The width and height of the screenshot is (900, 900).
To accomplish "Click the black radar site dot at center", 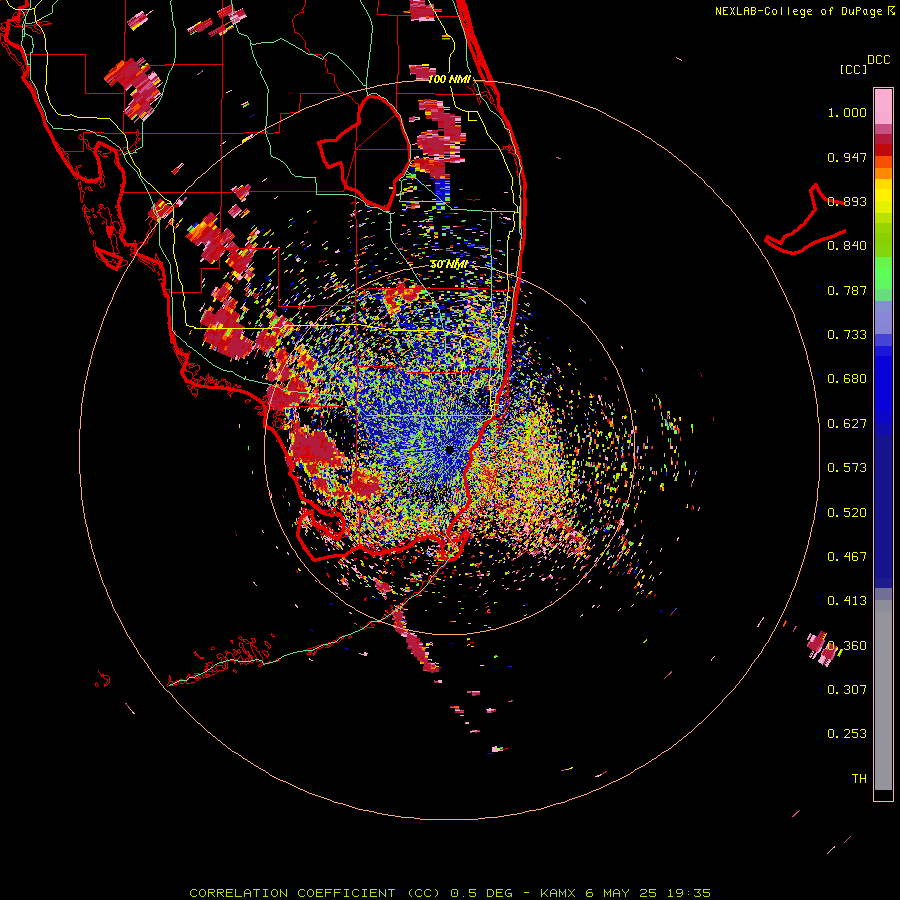I will tap(449, 450).
